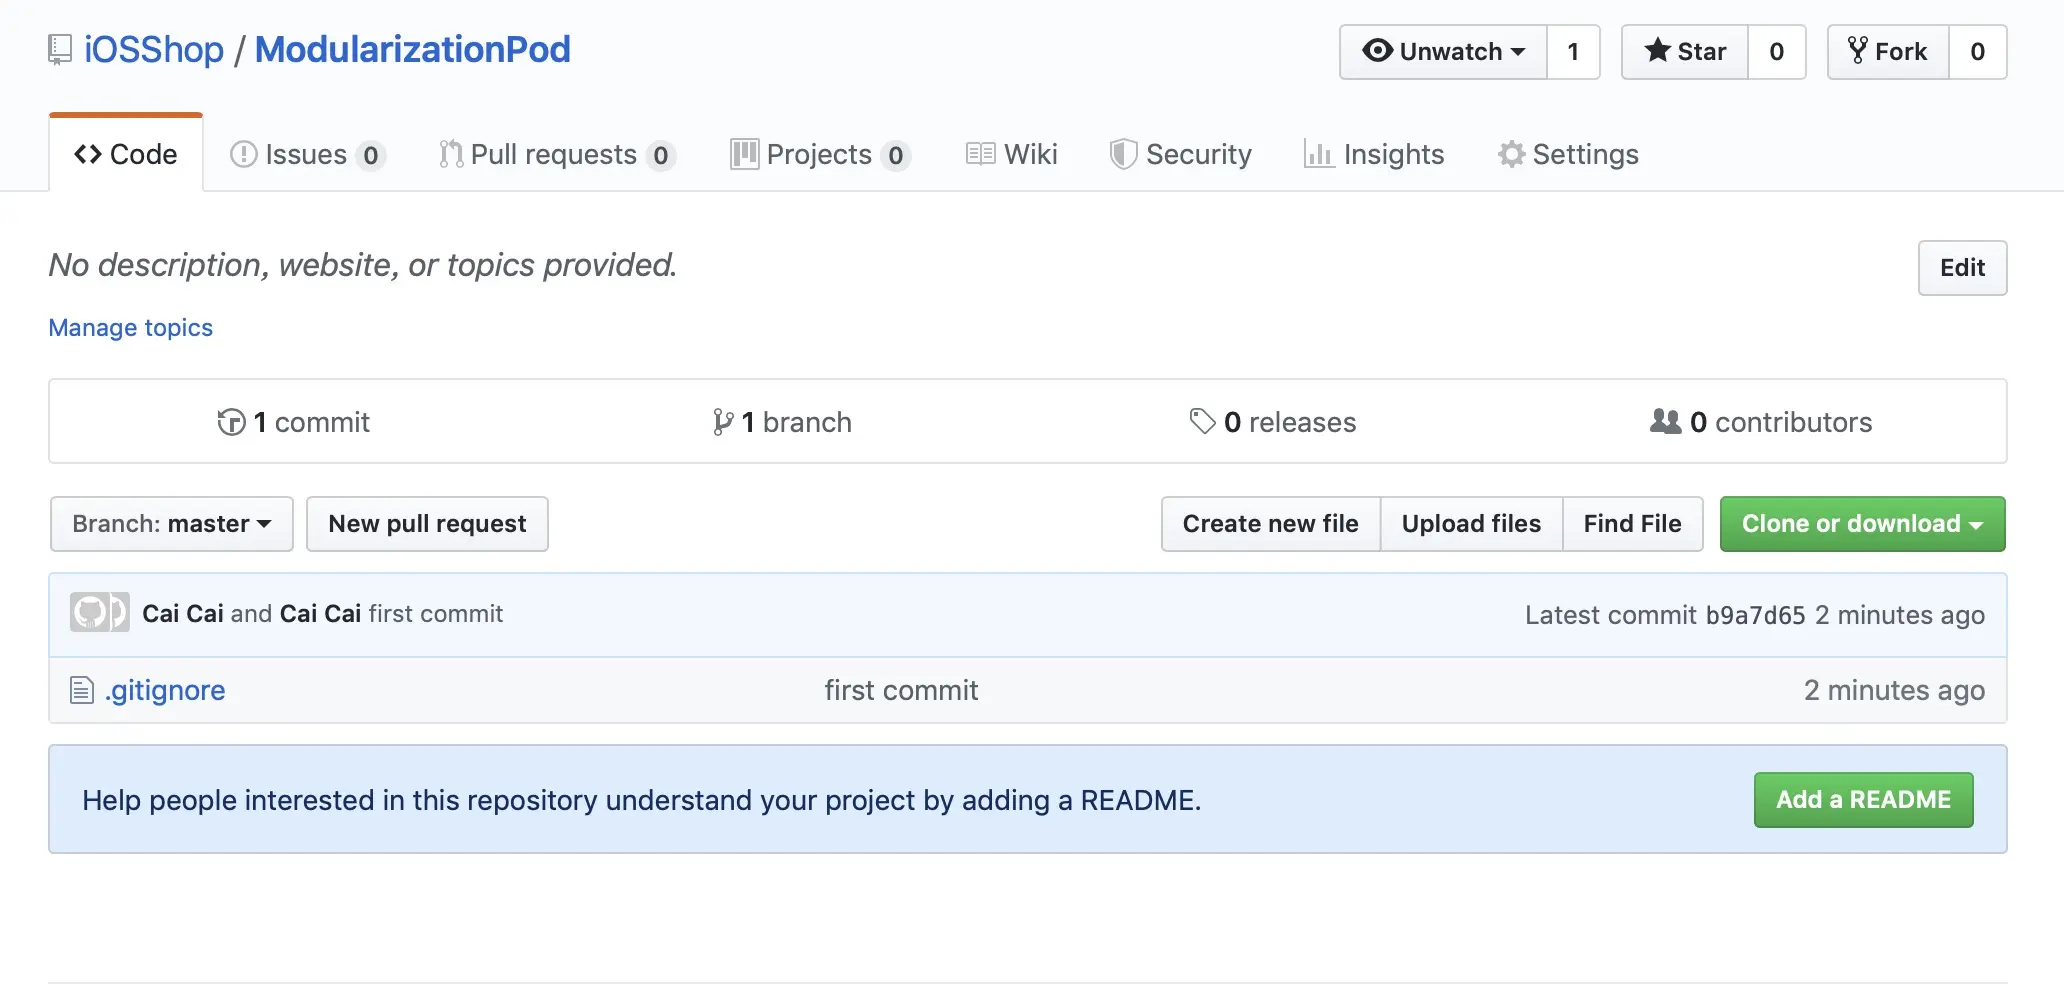Click the tag icon beside releases
2064x1006 pixels.
pos(1202,421)
